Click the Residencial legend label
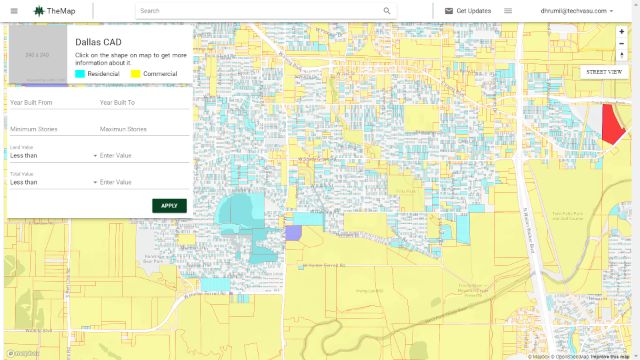 pos(103,74)
